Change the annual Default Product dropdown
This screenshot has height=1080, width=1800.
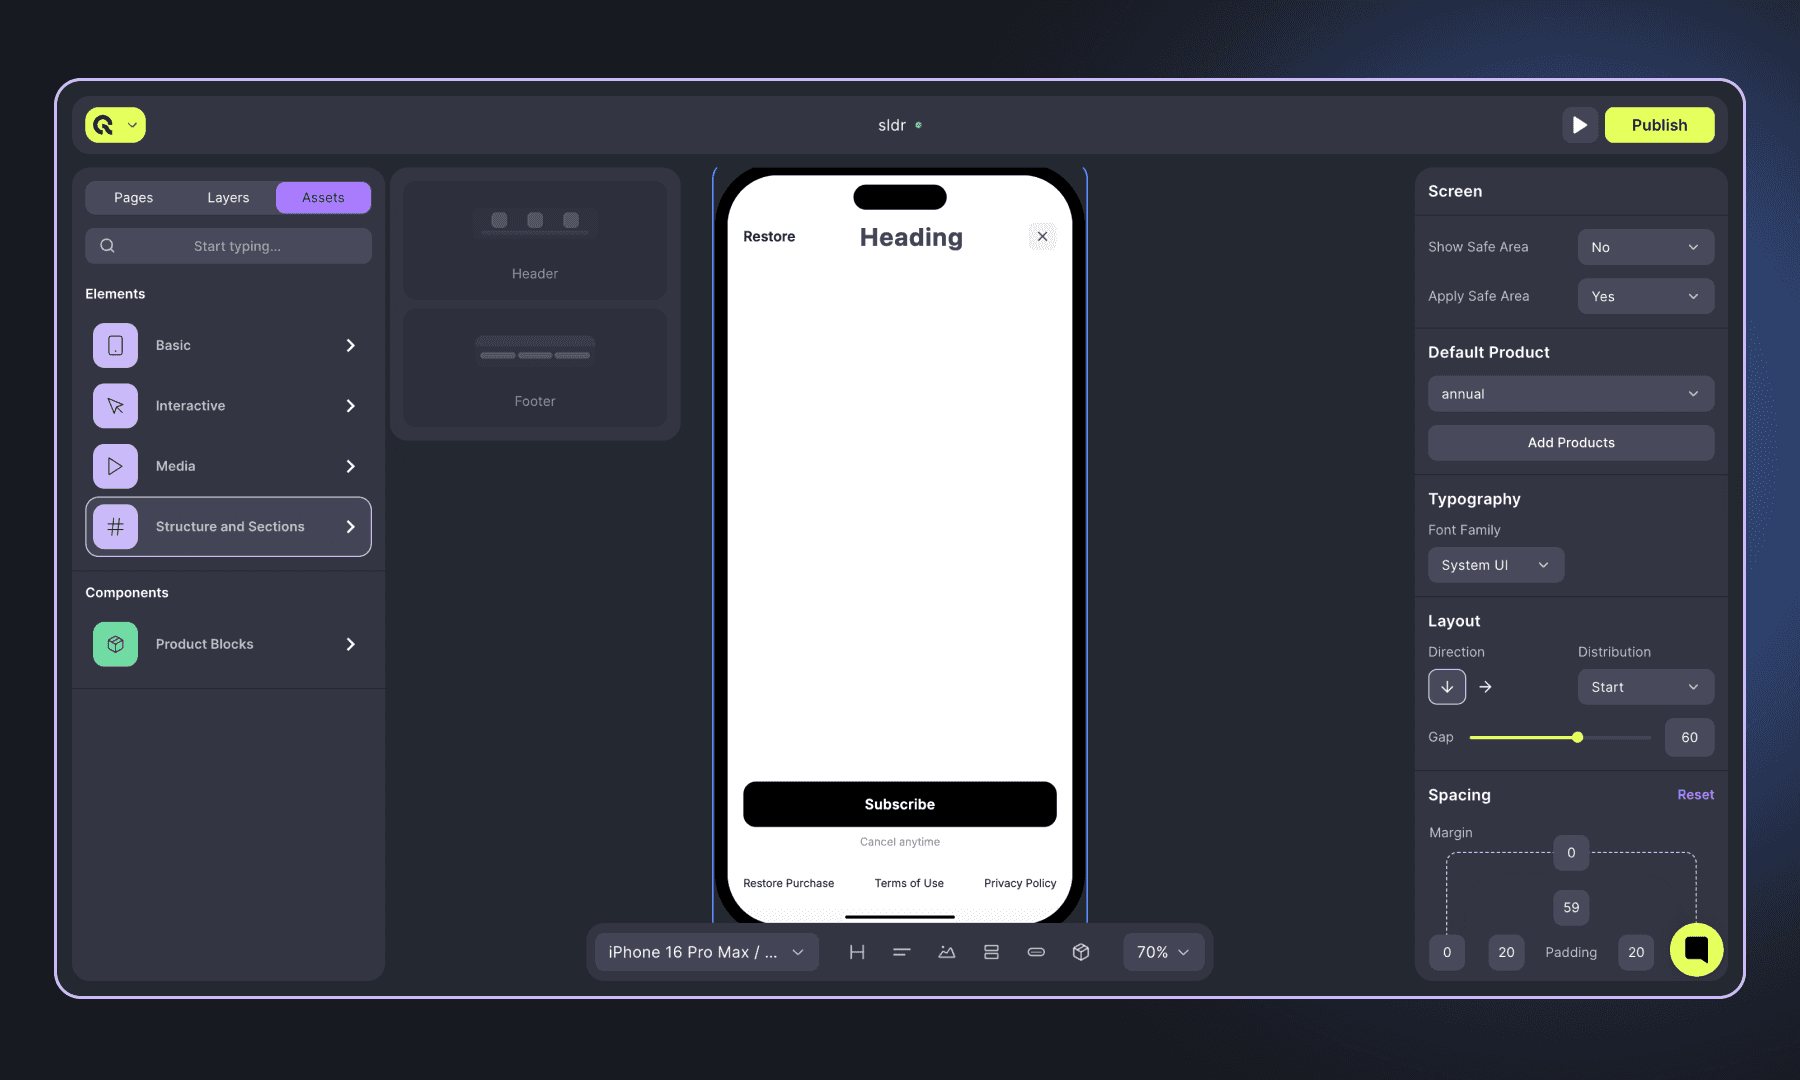coord(1570,393)
